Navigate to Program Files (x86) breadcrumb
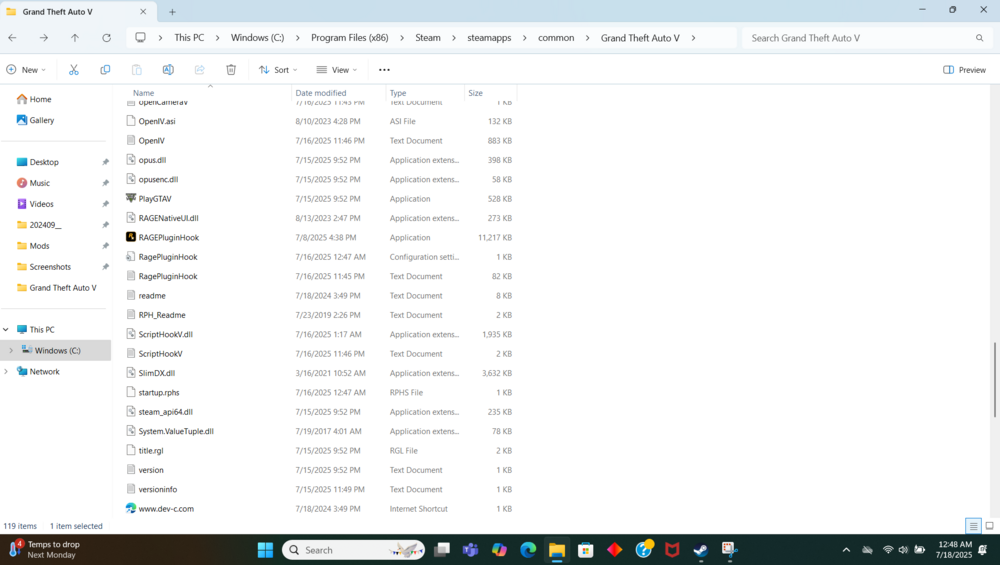Image resolution: width=1000 pixels, height=565 pixels. point(349,38)
